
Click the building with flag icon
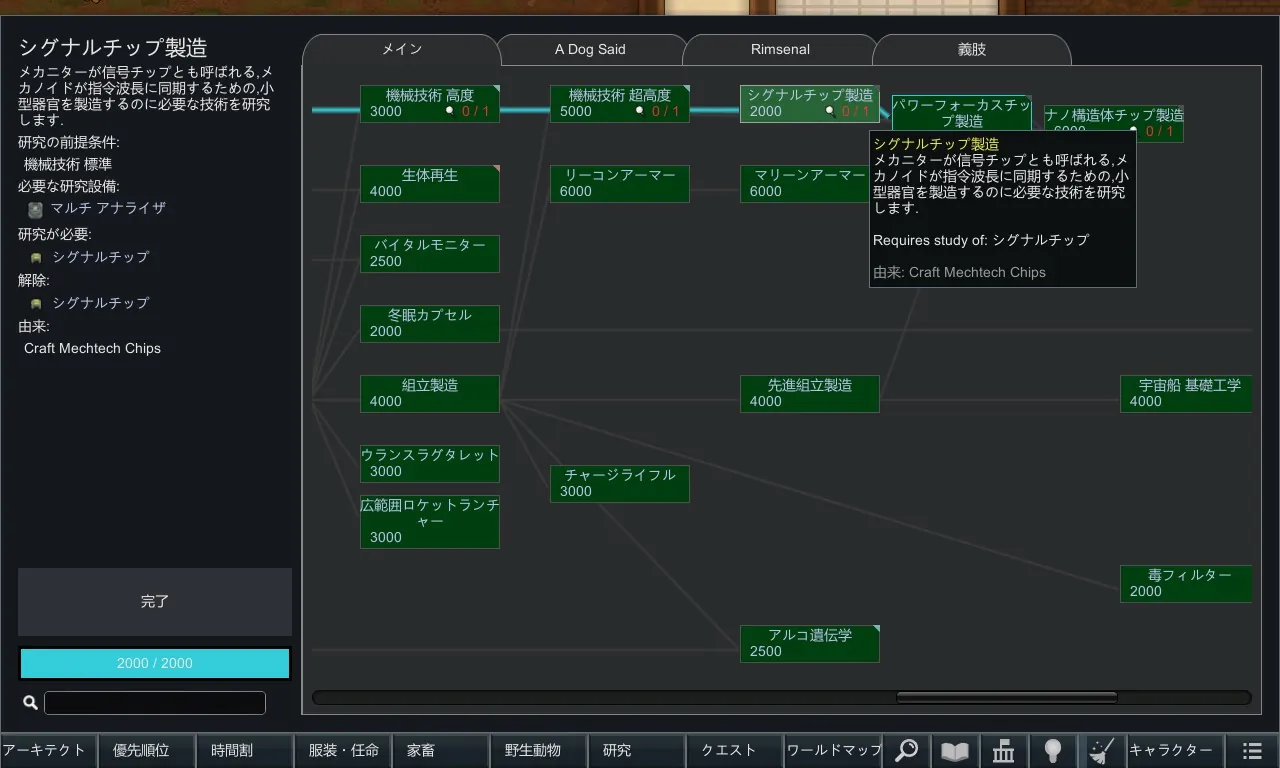[1004, 750]
